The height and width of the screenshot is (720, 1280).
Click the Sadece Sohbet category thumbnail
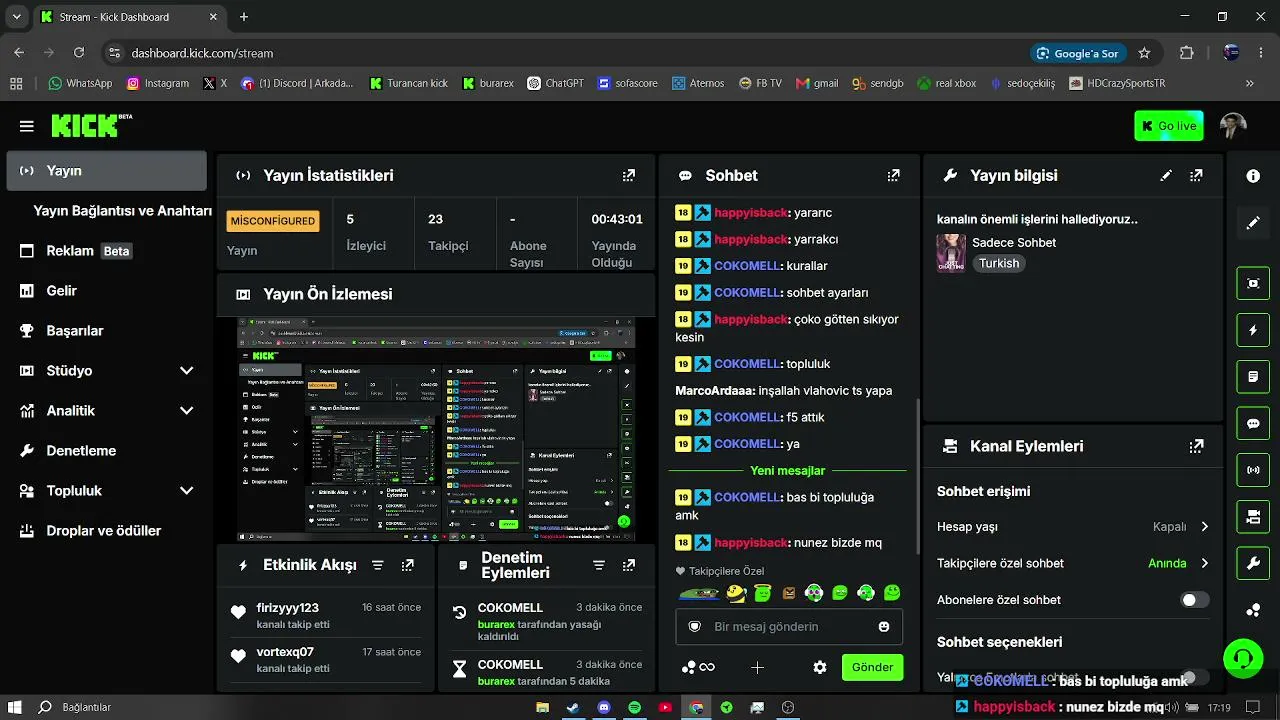pyautogui.click(x=951, y=253)
